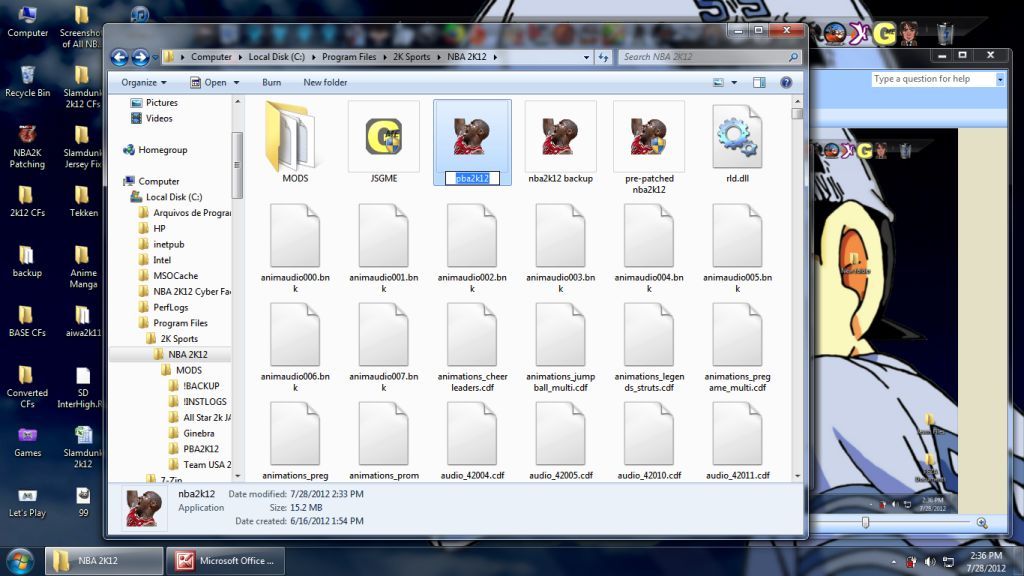1024x576 pixels.
Task: Select animaudio000.bnk file icon
Action: pos(295,235)
